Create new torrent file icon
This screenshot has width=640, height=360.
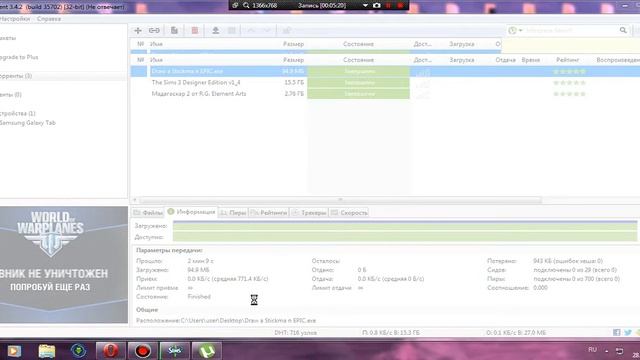(174, 31)
